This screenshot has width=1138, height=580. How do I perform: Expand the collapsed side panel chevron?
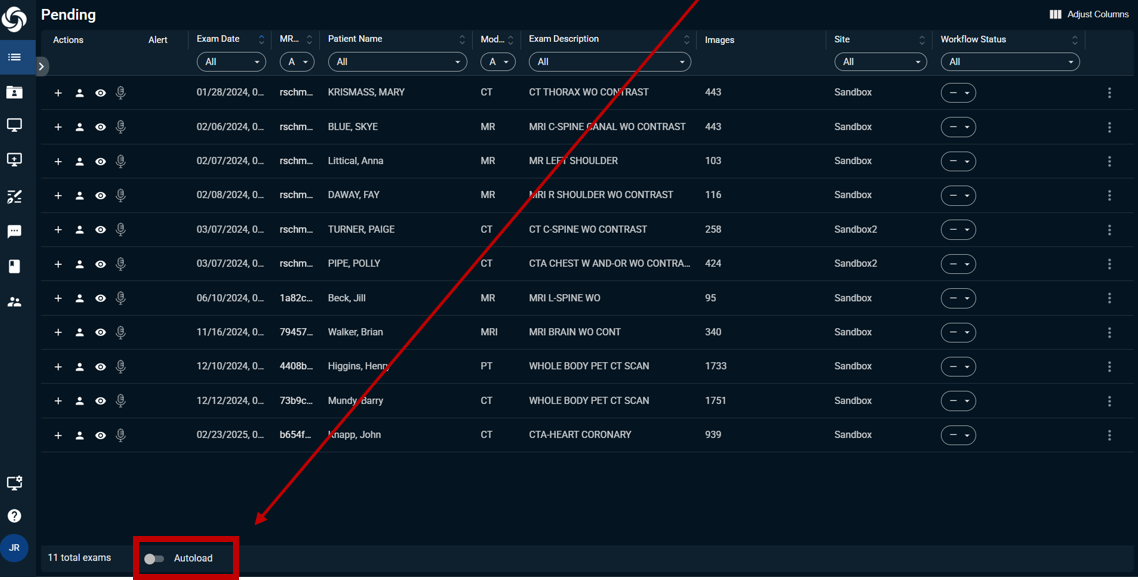(41, 66)
